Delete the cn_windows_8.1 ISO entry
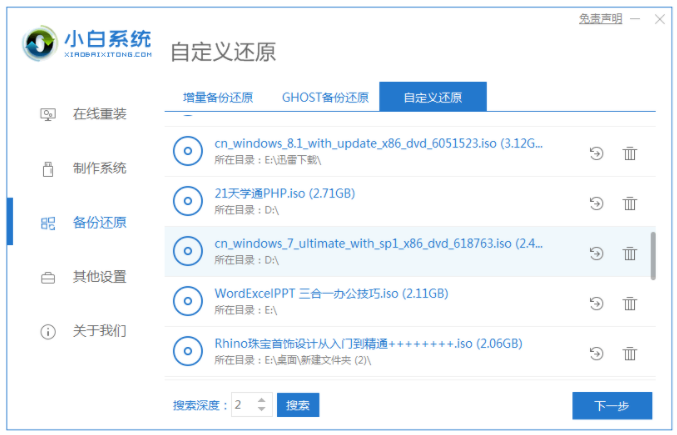The height and width of the screenshot is (435, 677). coord(630,153)
